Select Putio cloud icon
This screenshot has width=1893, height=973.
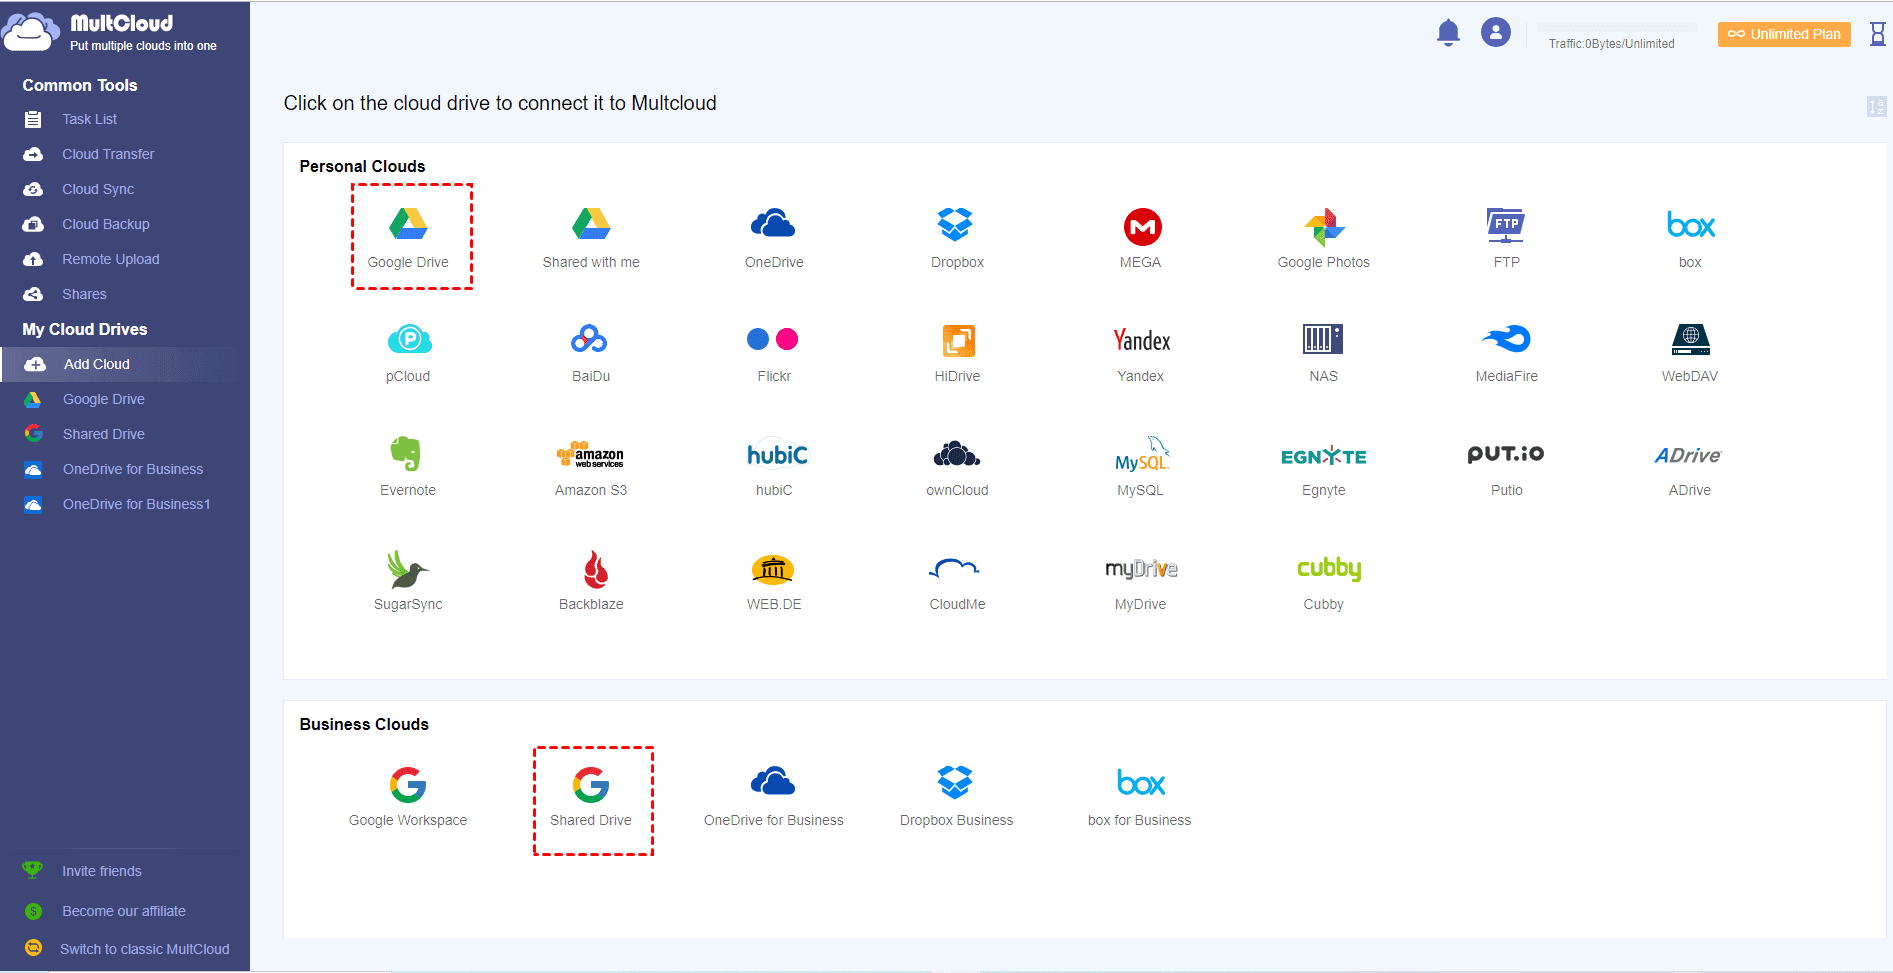click(x=1507, y=454)
